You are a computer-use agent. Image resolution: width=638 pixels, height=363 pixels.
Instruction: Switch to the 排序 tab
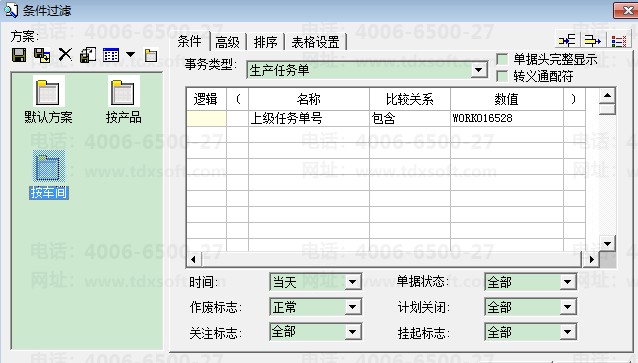pyautogui.click(x=265, y=42)
